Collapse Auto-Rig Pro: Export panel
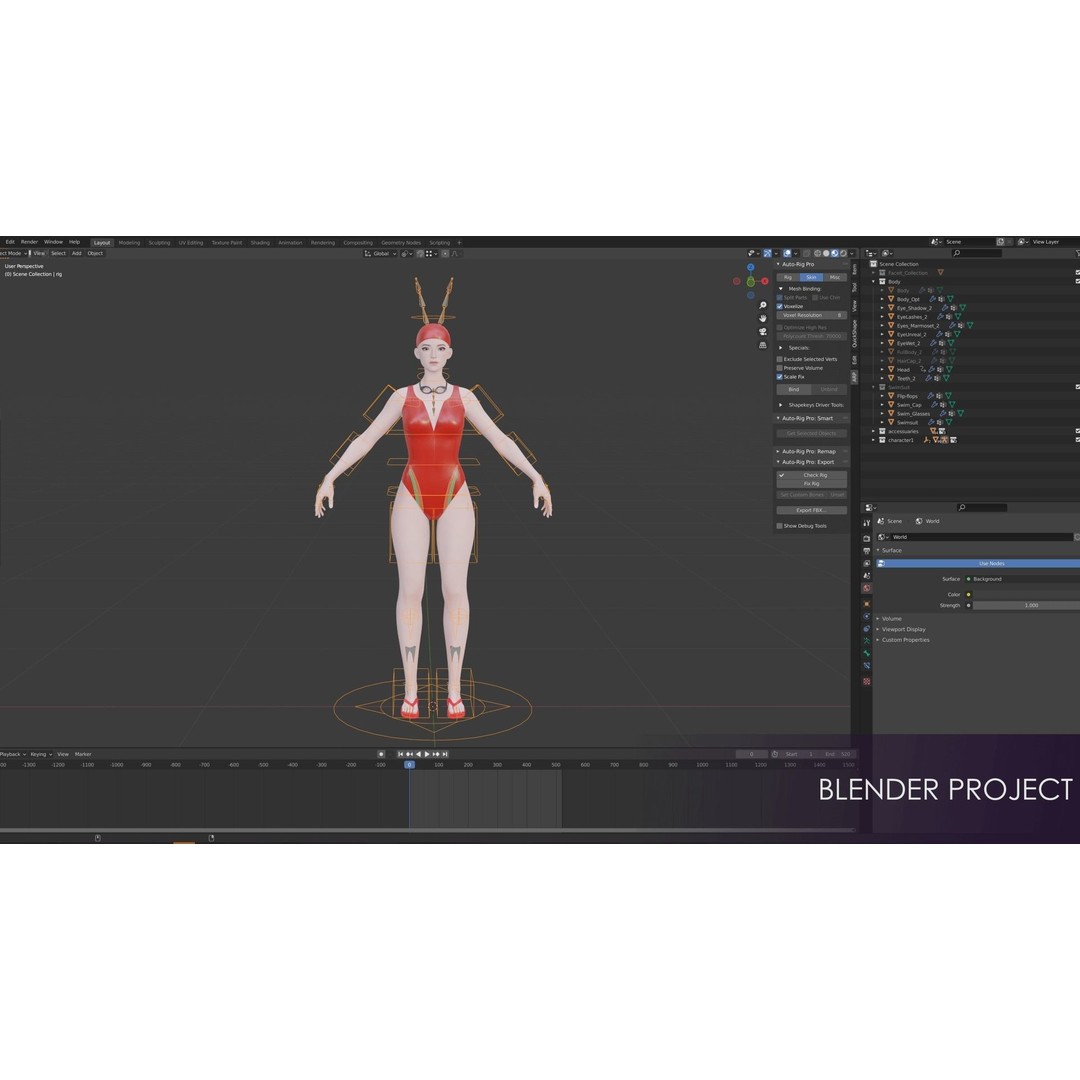The width and height of the screenshot is (1080, 1080). tap(778, 462)
